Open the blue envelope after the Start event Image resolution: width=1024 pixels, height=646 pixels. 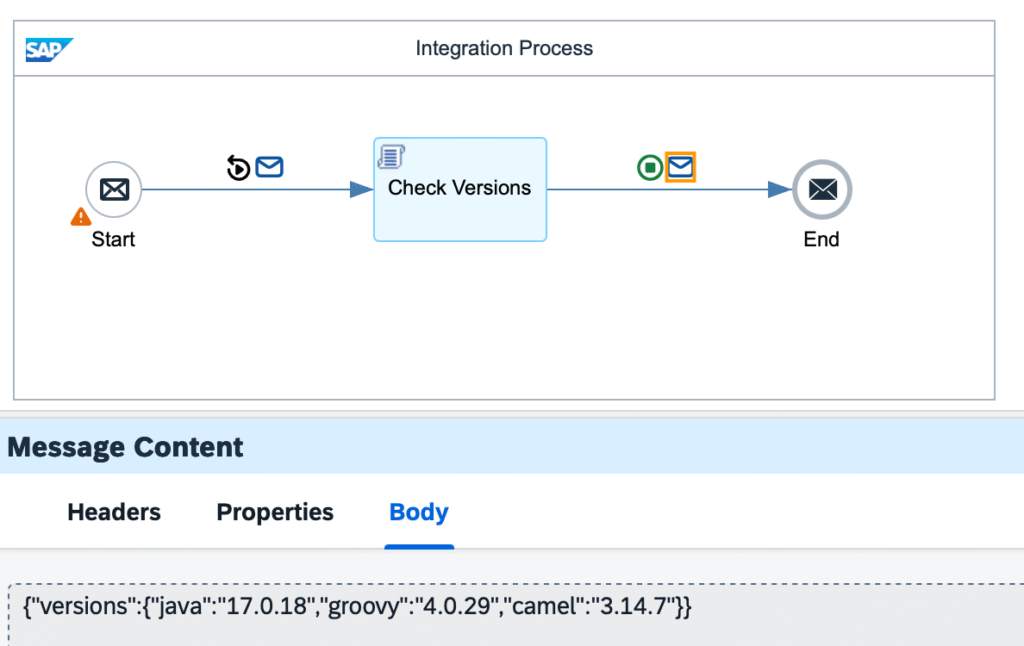pos(269,167)
